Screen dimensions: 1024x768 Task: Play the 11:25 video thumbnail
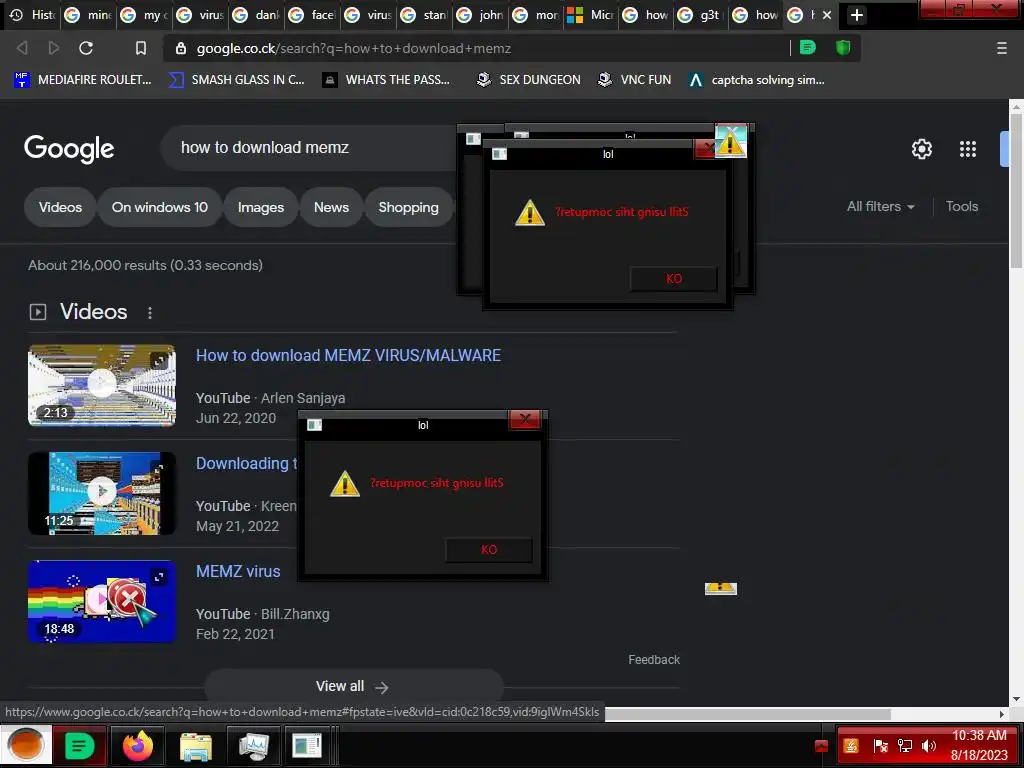[x=102, y=493]
